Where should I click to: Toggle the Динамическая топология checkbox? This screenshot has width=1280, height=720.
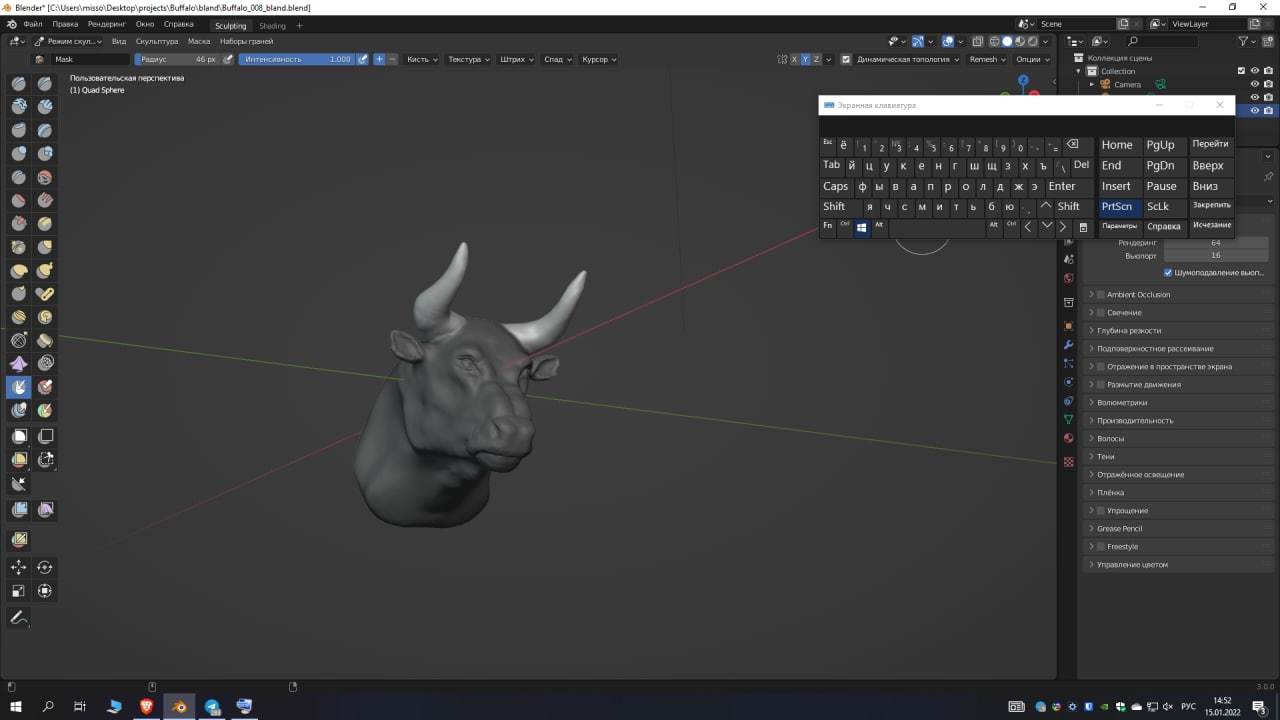[846, 59]
